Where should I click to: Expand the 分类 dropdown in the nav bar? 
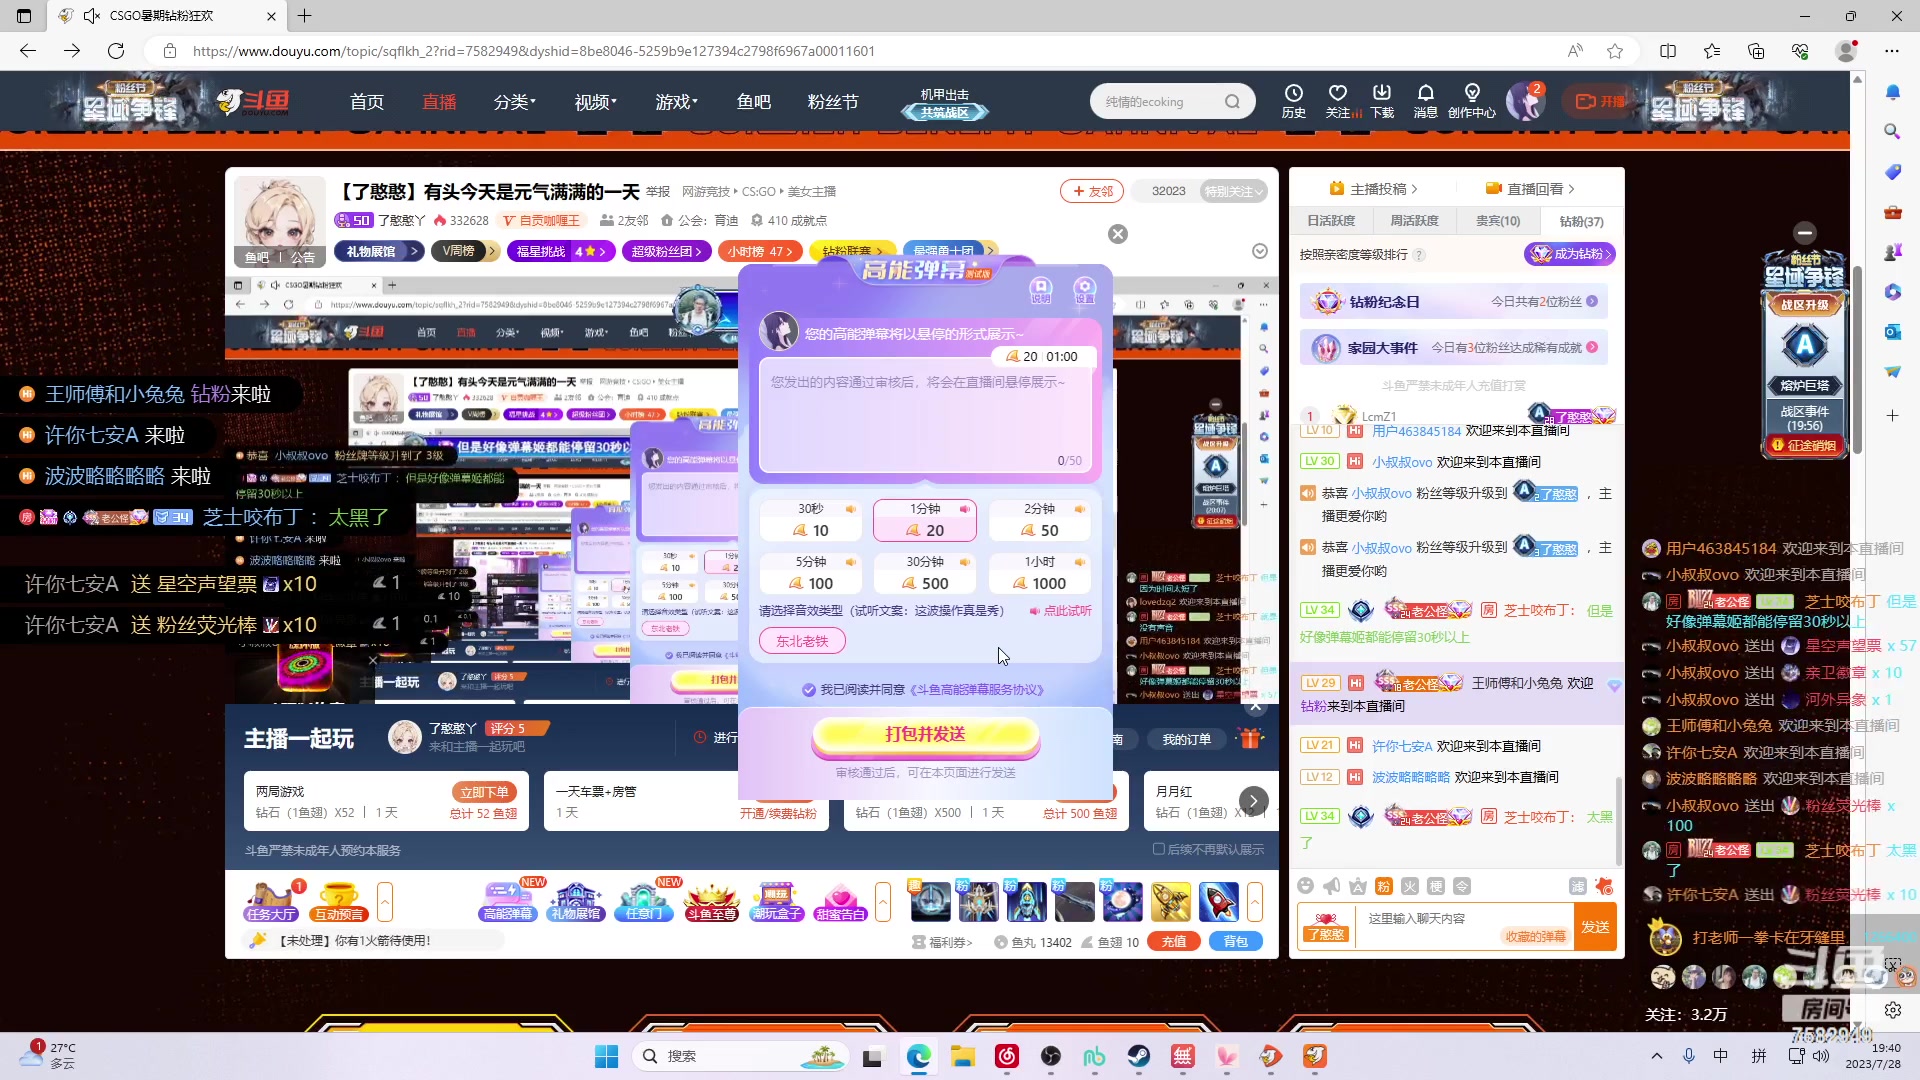pos(515,102)
